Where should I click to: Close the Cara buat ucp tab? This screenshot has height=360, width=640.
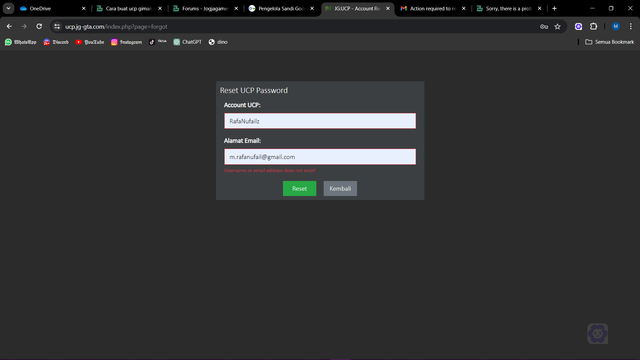click(x=160, y=8)
